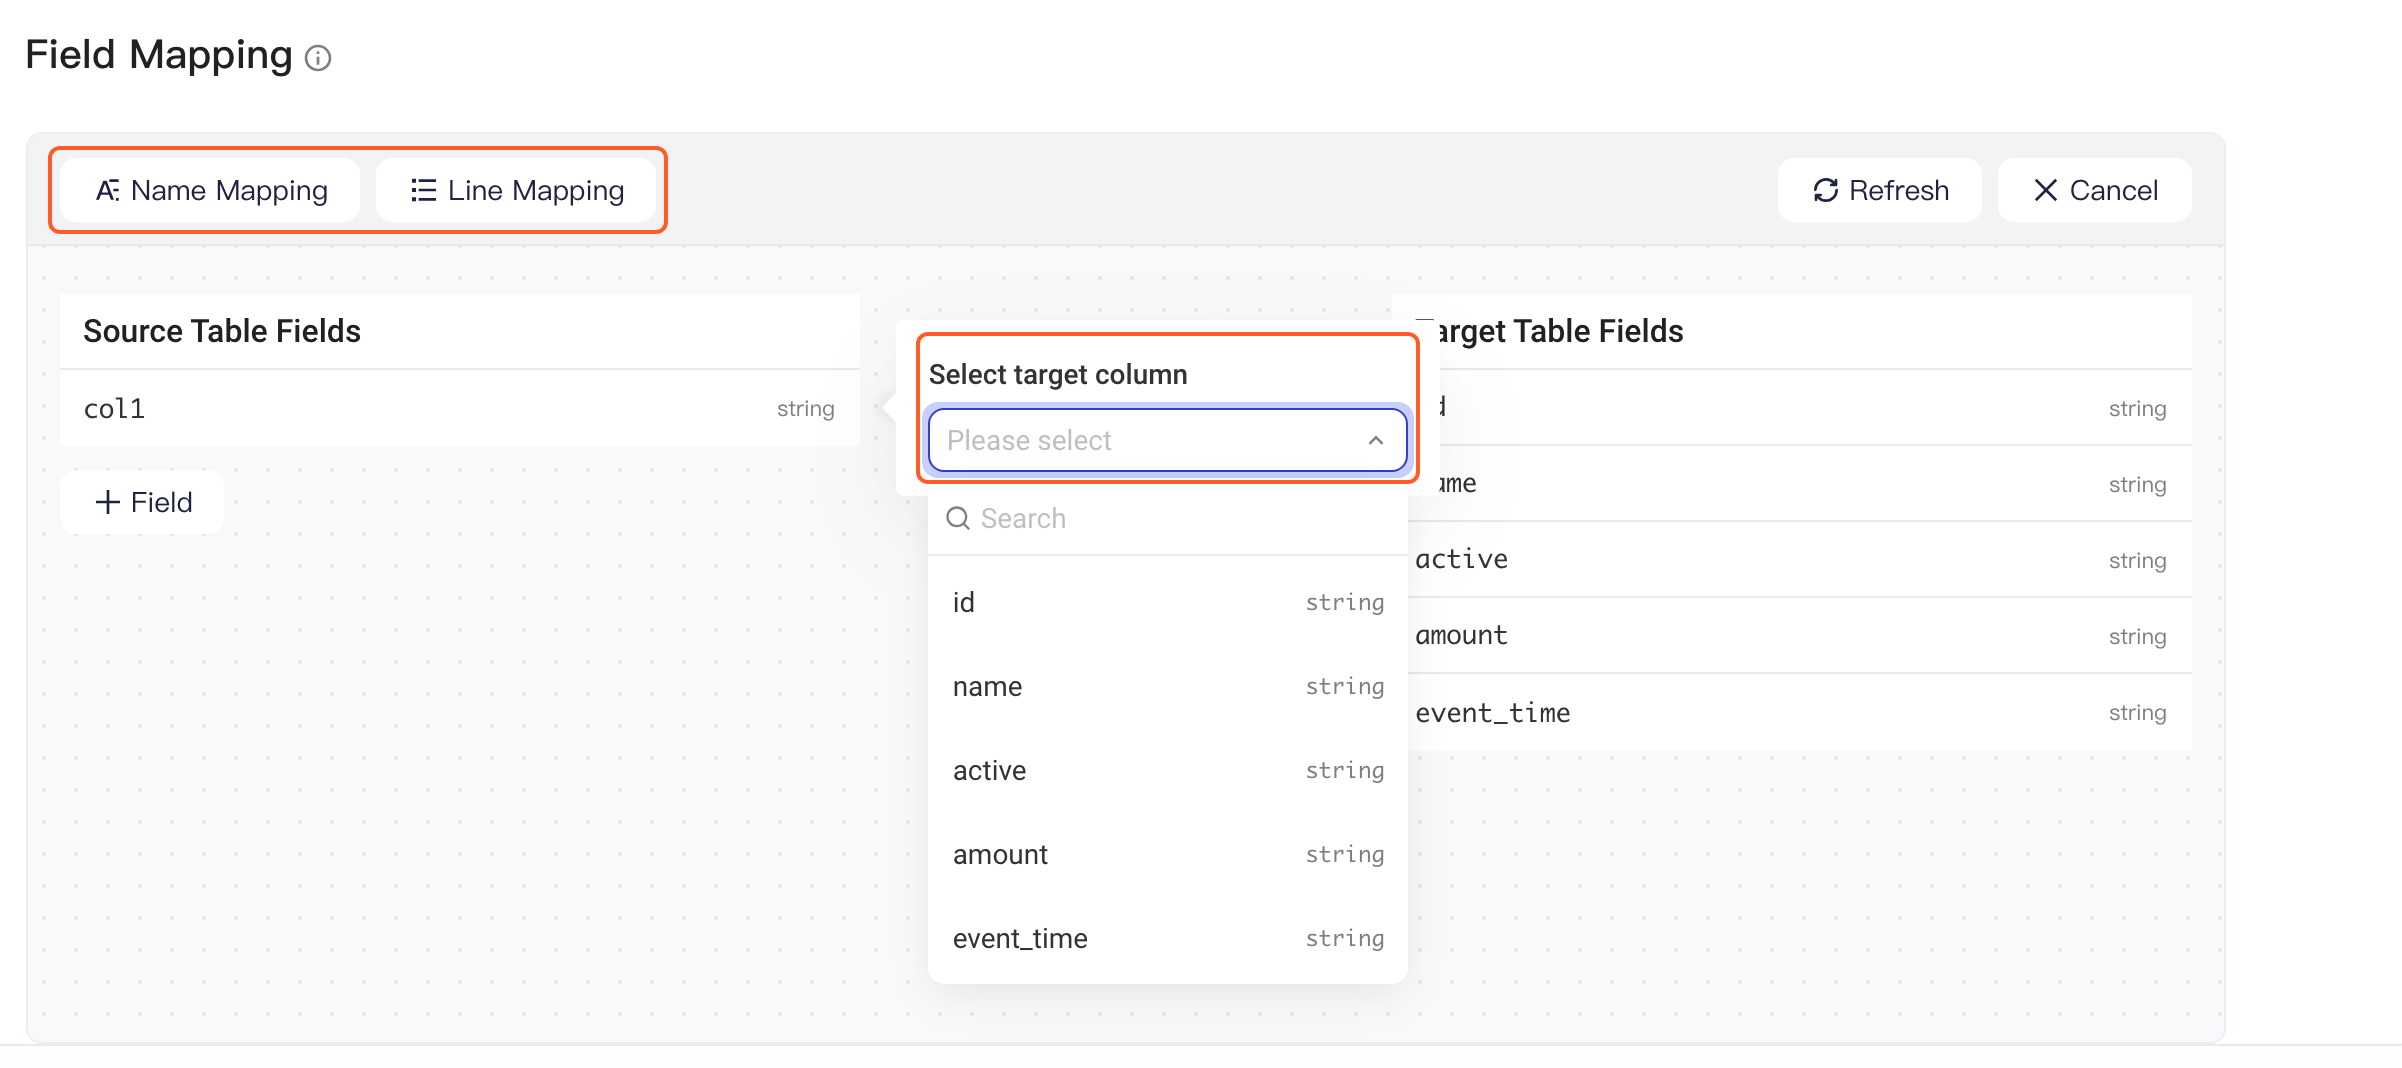Click the Refresh circular arrows icon
This screenshot has width=2402, height=1068.
point(1826,190)
